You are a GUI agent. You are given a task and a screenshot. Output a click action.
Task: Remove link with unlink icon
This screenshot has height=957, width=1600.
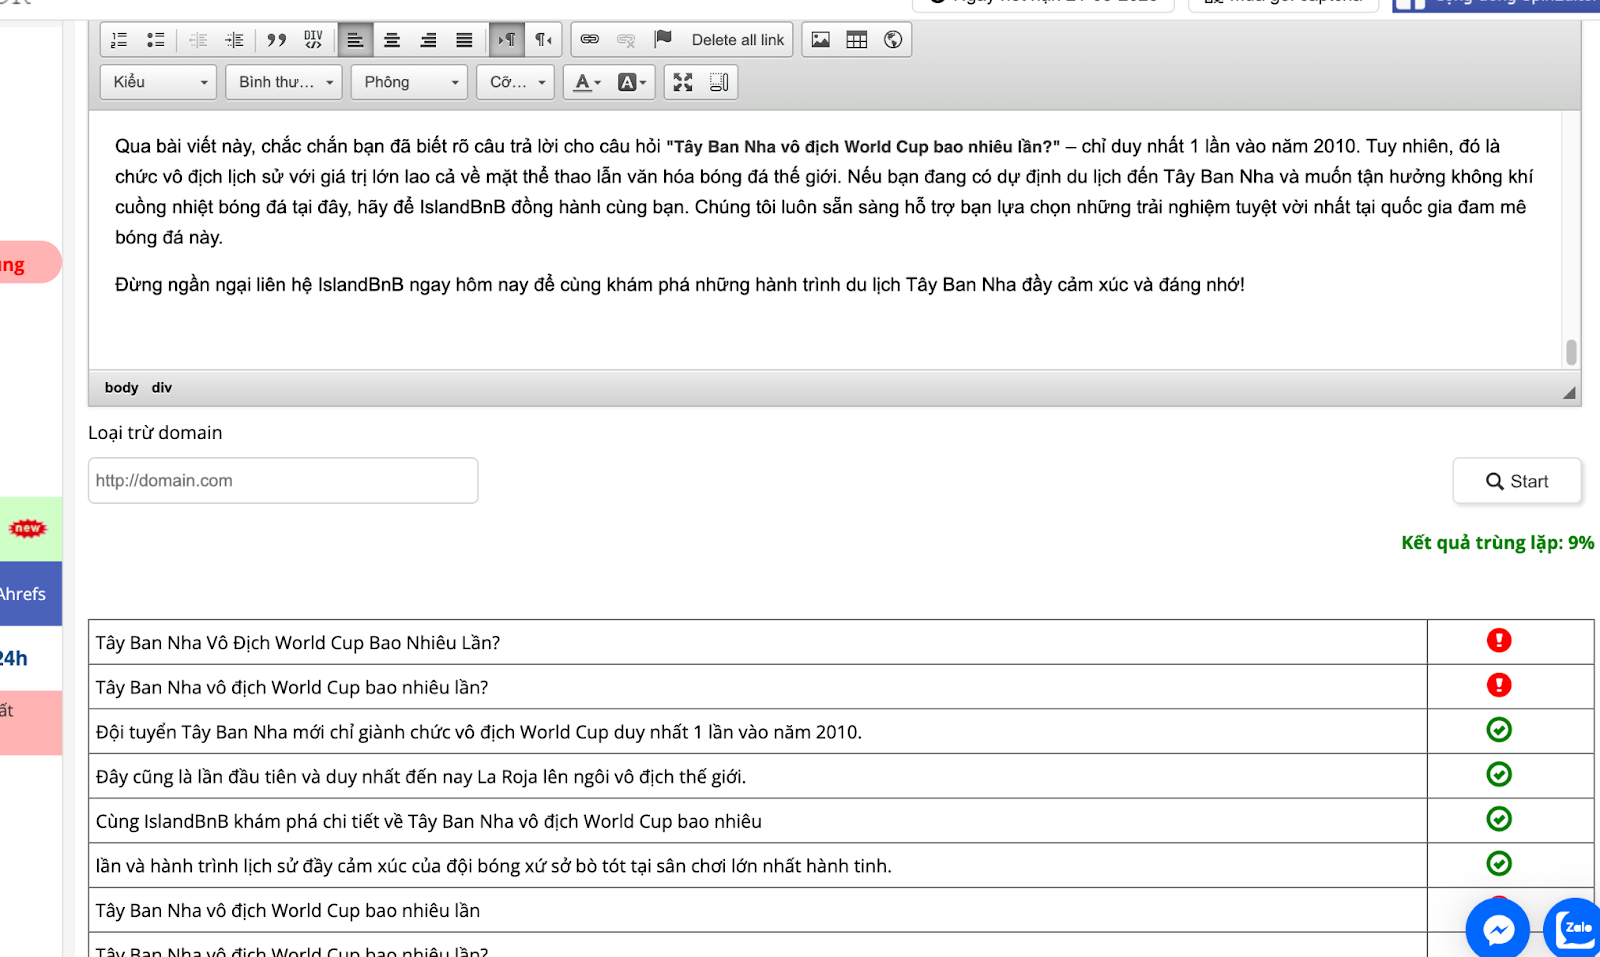coord(626,40)
